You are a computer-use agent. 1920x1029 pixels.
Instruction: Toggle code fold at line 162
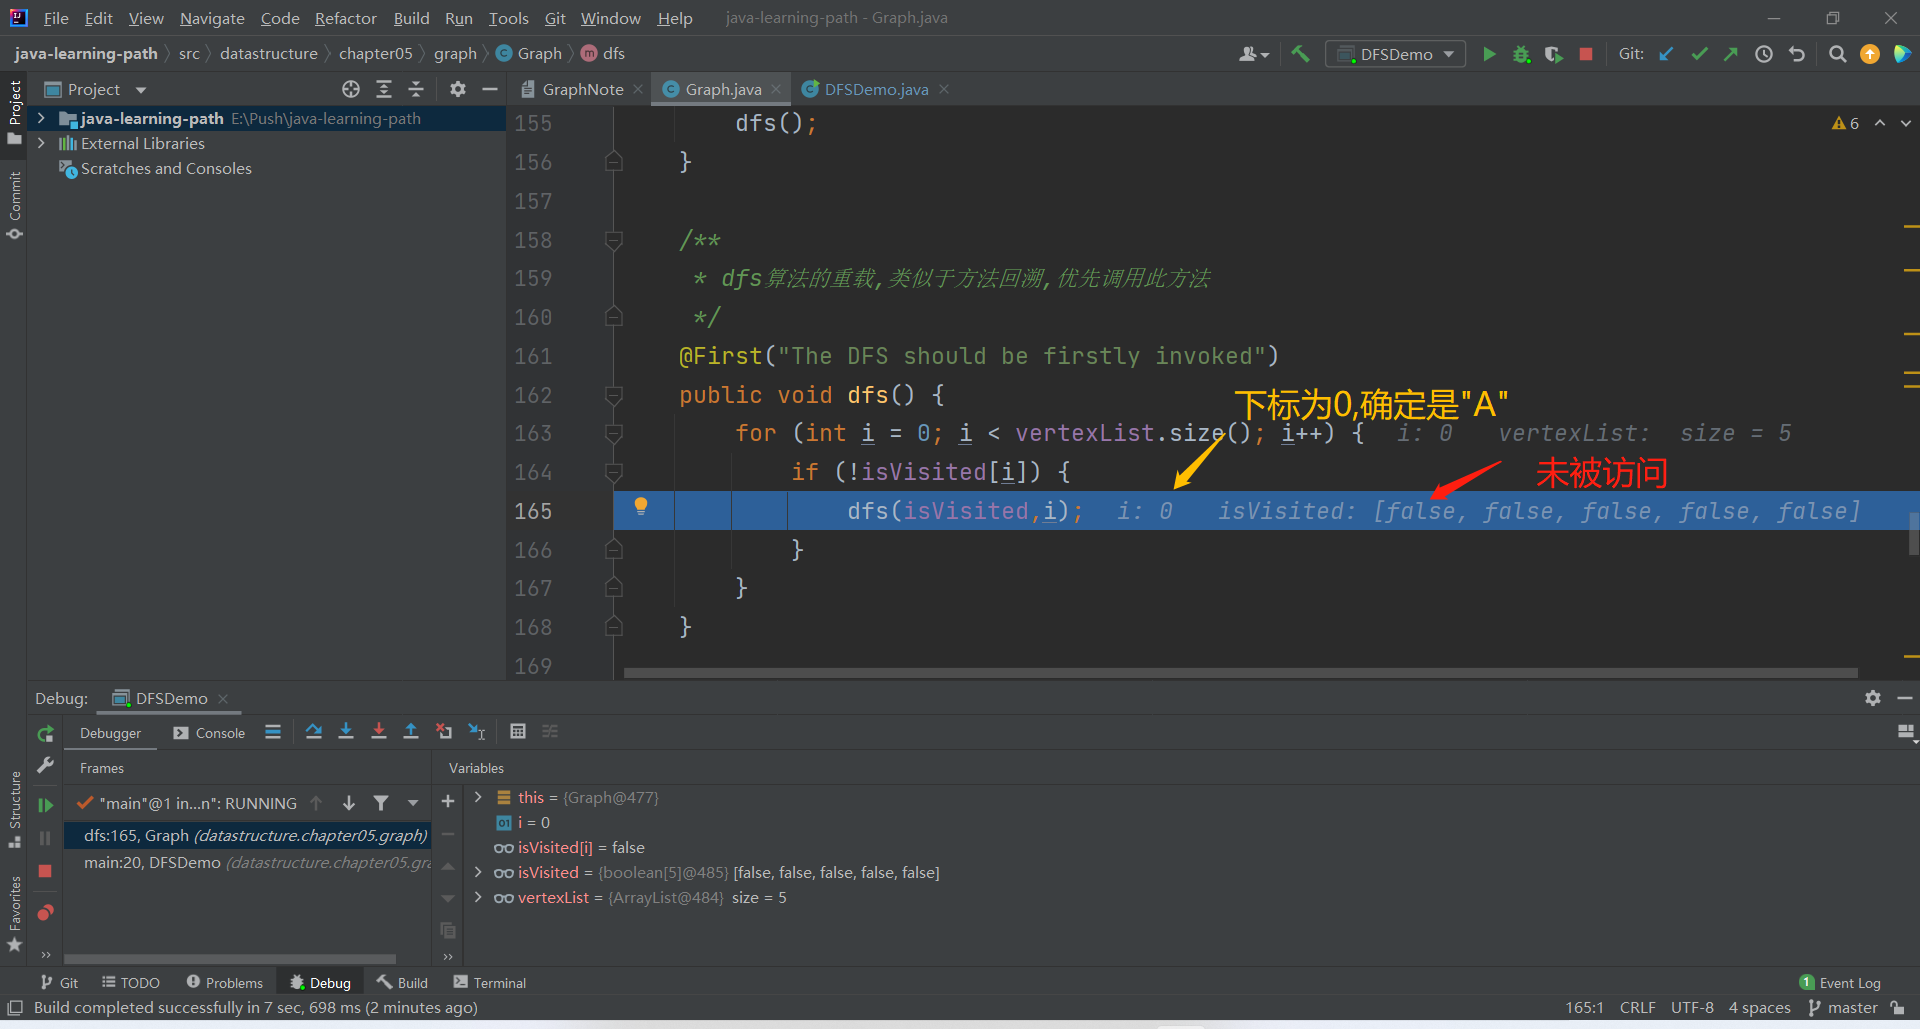coord(614,395)
